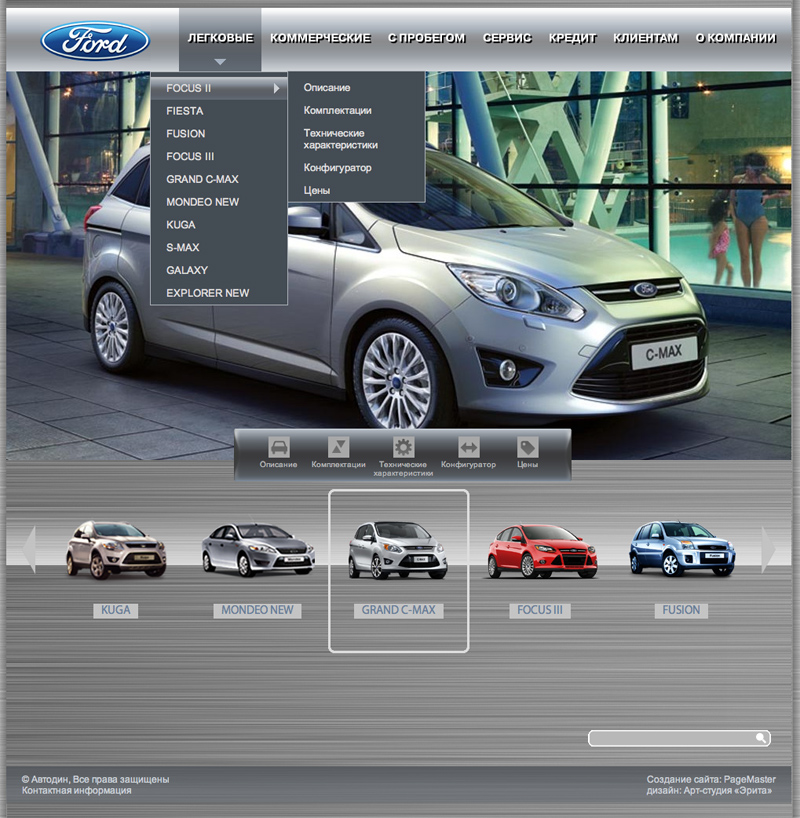Choose Цены in the FOCUS II submenu
This screenshot has width=800, height=818.
(317, 191)
